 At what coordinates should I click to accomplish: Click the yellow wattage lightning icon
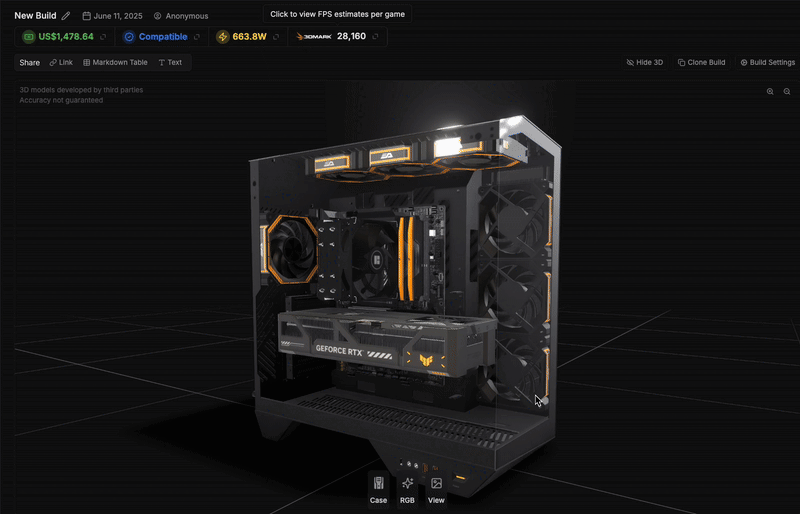222,37
